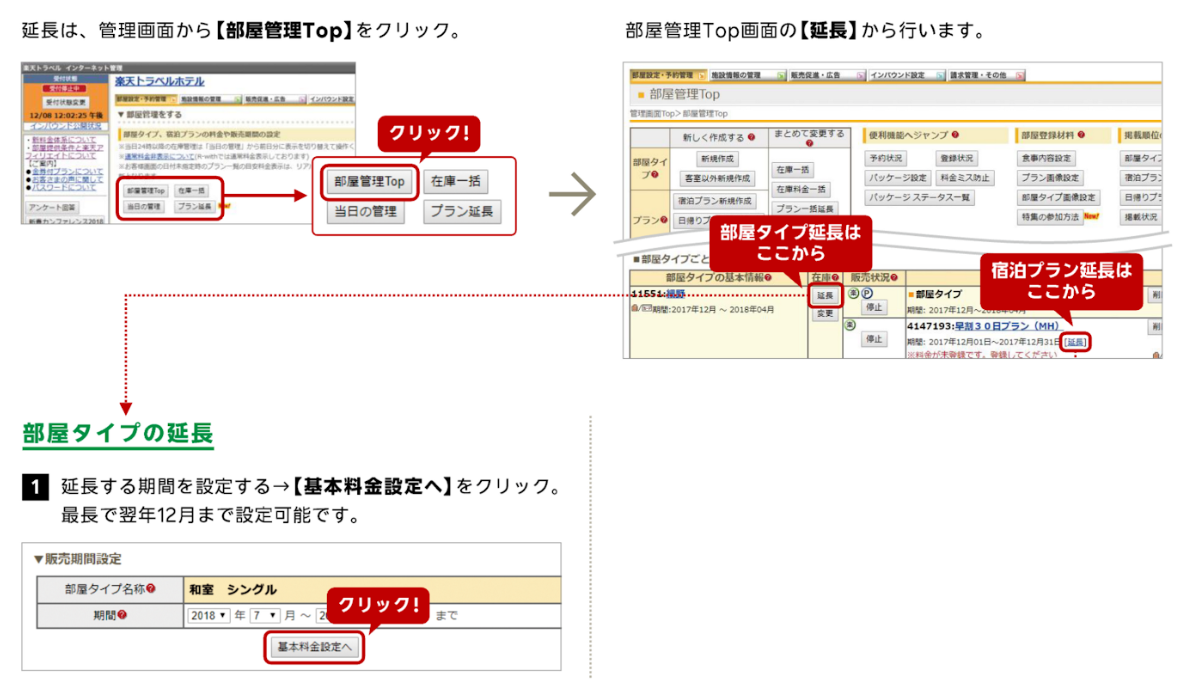Click help icon next to 部屋タイプ名称

[x=150, y=589]
